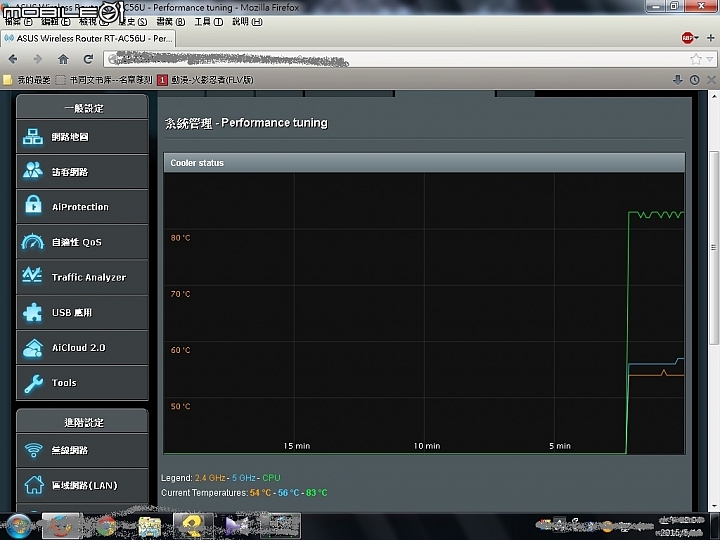Click the 進階設定 section header
Screen dimensions: 720x540
(84, 422)
